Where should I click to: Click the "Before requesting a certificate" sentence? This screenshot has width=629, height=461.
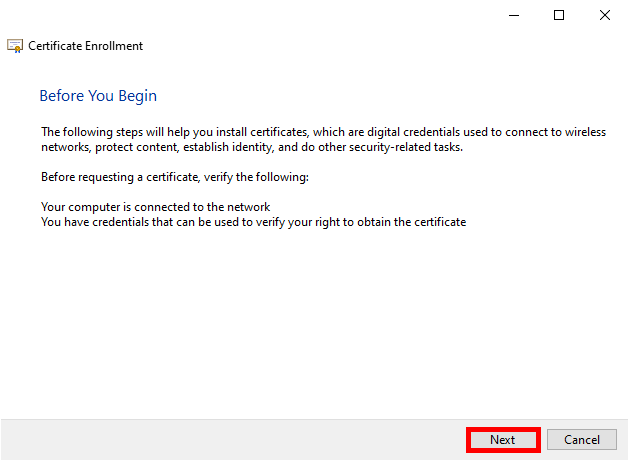[x=120, y=177]
